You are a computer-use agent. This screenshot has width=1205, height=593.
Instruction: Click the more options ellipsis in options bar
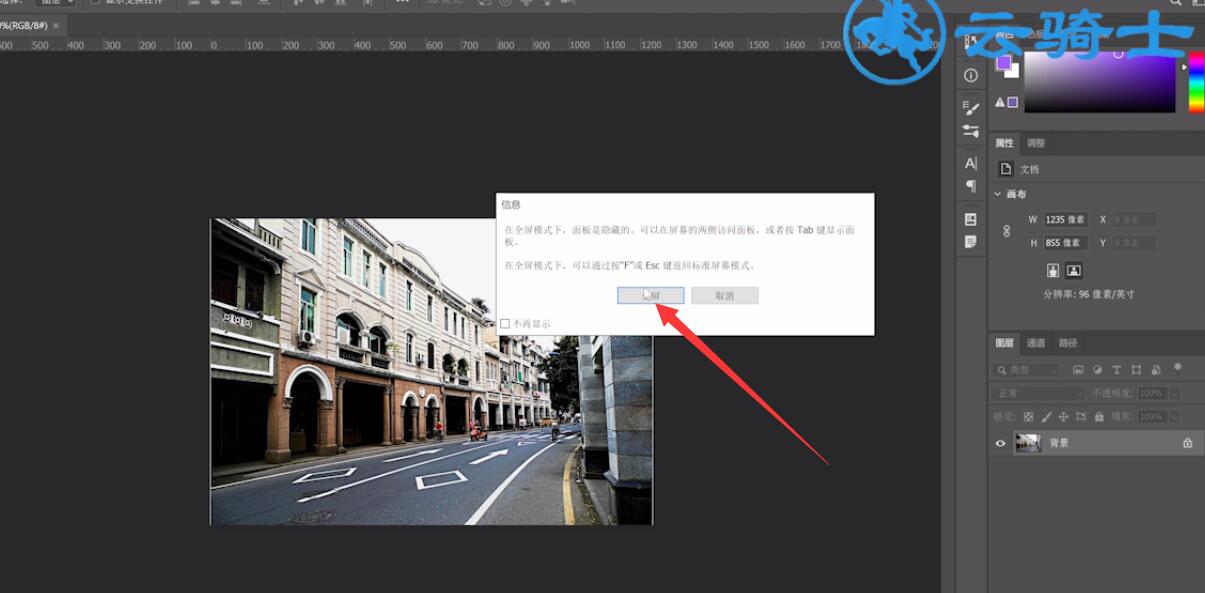(403, 3)
